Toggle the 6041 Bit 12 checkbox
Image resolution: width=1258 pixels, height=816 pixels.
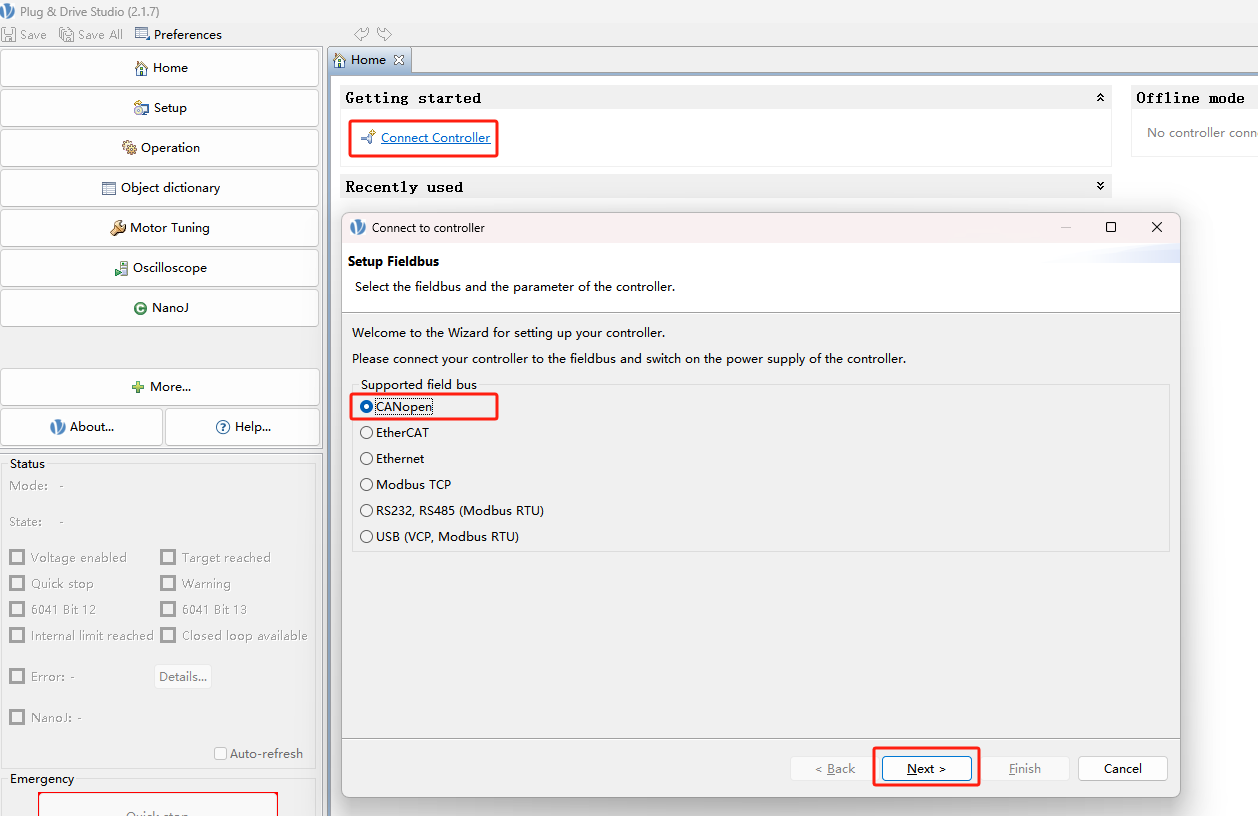[x=17, y=610]
